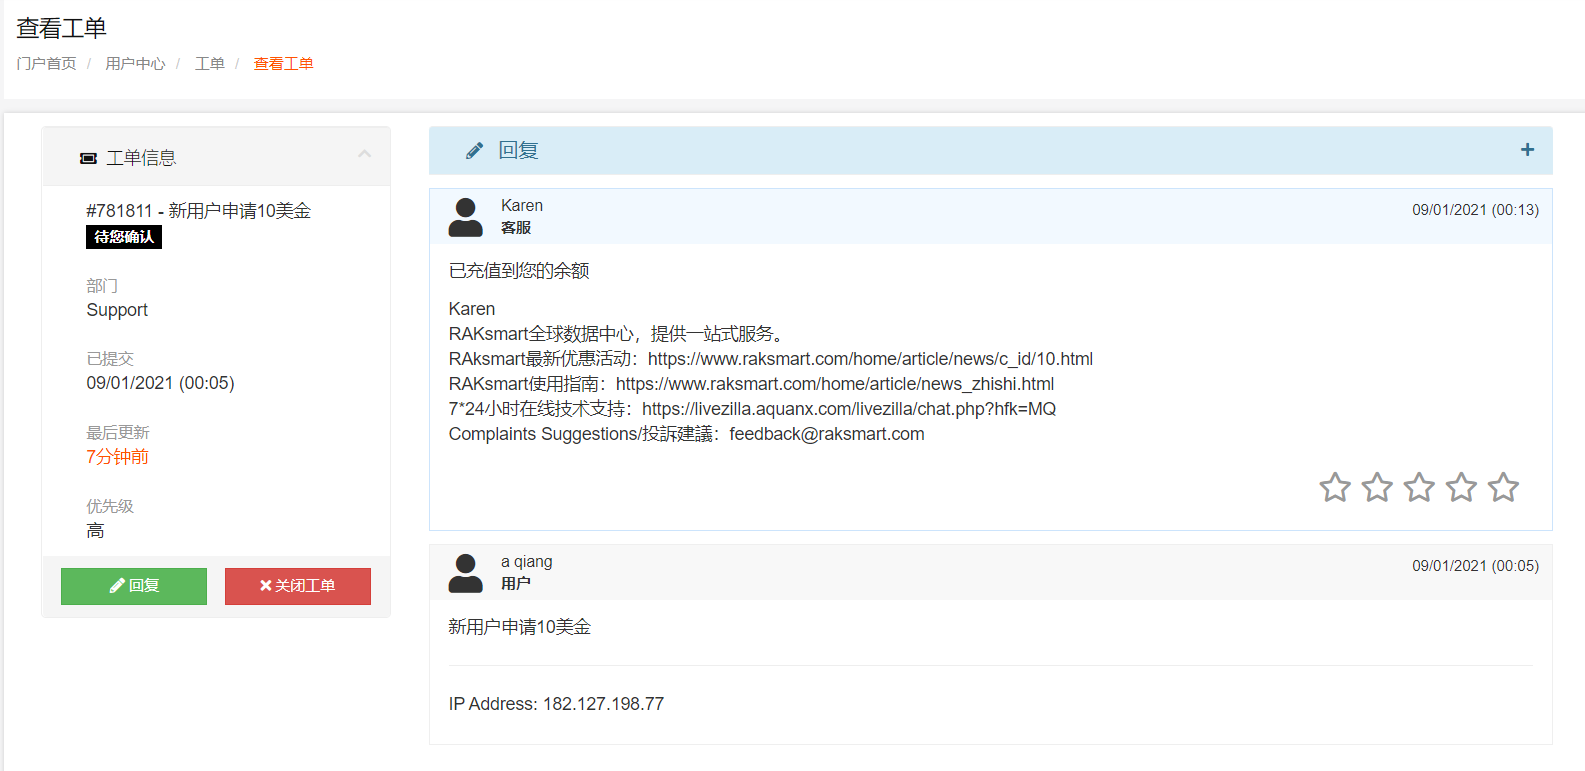Open the 回复 panel header
The height and width of the screenshot is (771, 1585).
518,151
